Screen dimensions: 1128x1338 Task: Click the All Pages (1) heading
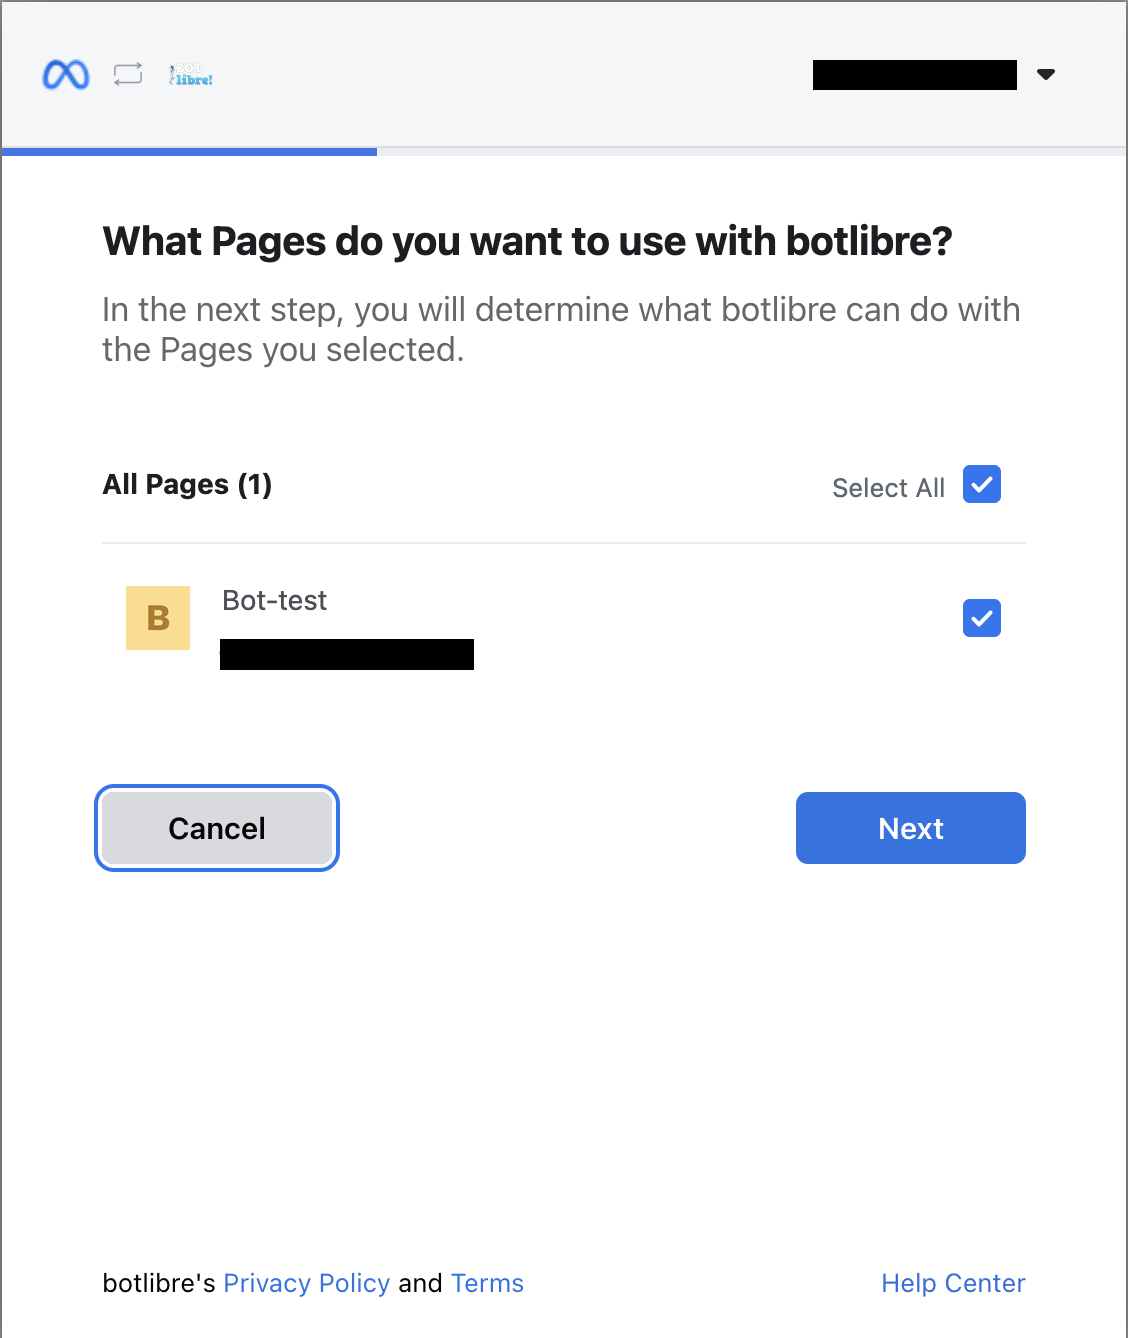click(x=187, y=484)
